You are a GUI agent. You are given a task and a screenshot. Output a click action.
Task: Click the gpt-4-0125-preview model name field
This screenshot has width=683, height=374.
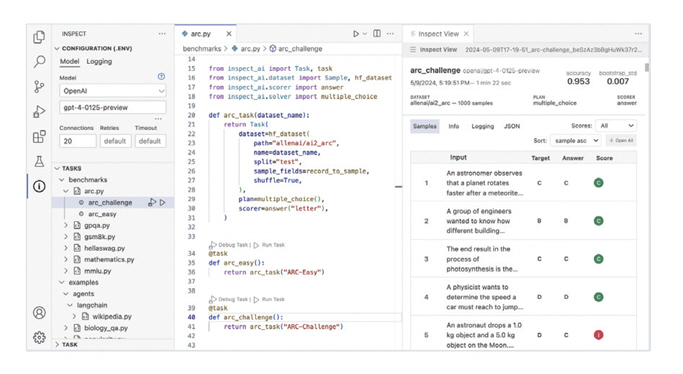(x=112, y=108)
